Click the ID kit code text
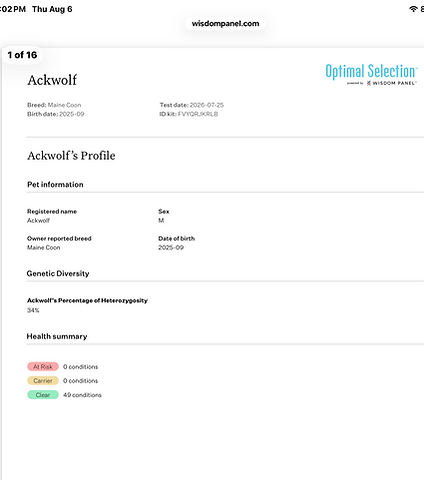The image size is (424, 480). pos(198,114)
